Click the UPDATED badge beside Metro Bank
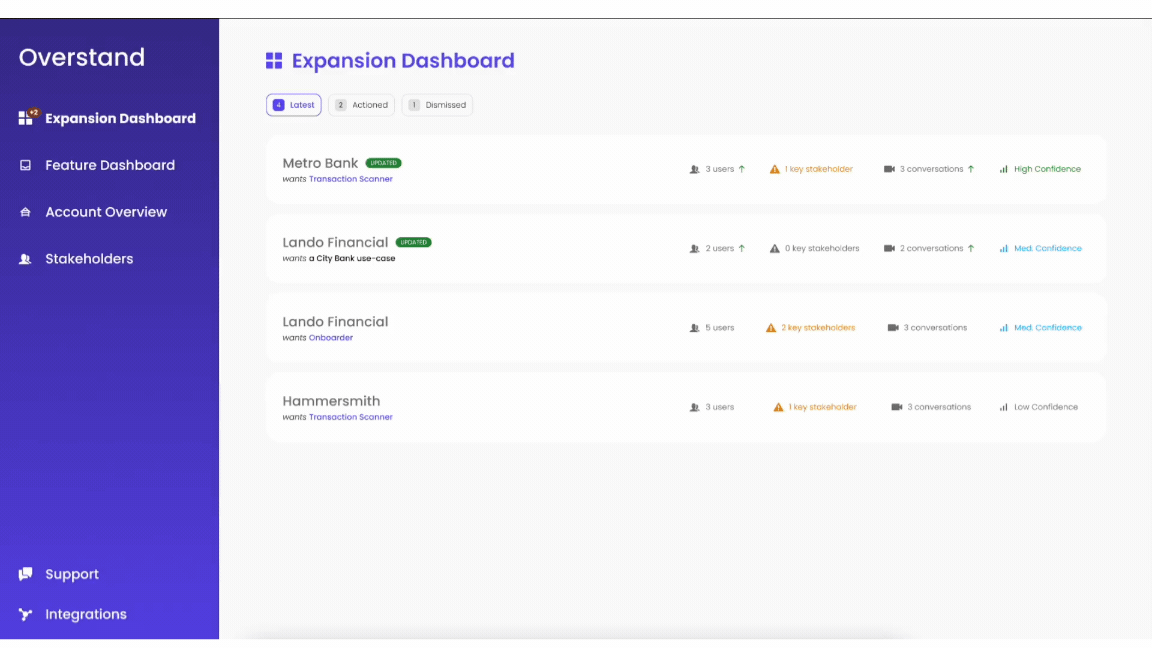The height and width of the screenshot is (648, 1152). (x=383, y=163)
